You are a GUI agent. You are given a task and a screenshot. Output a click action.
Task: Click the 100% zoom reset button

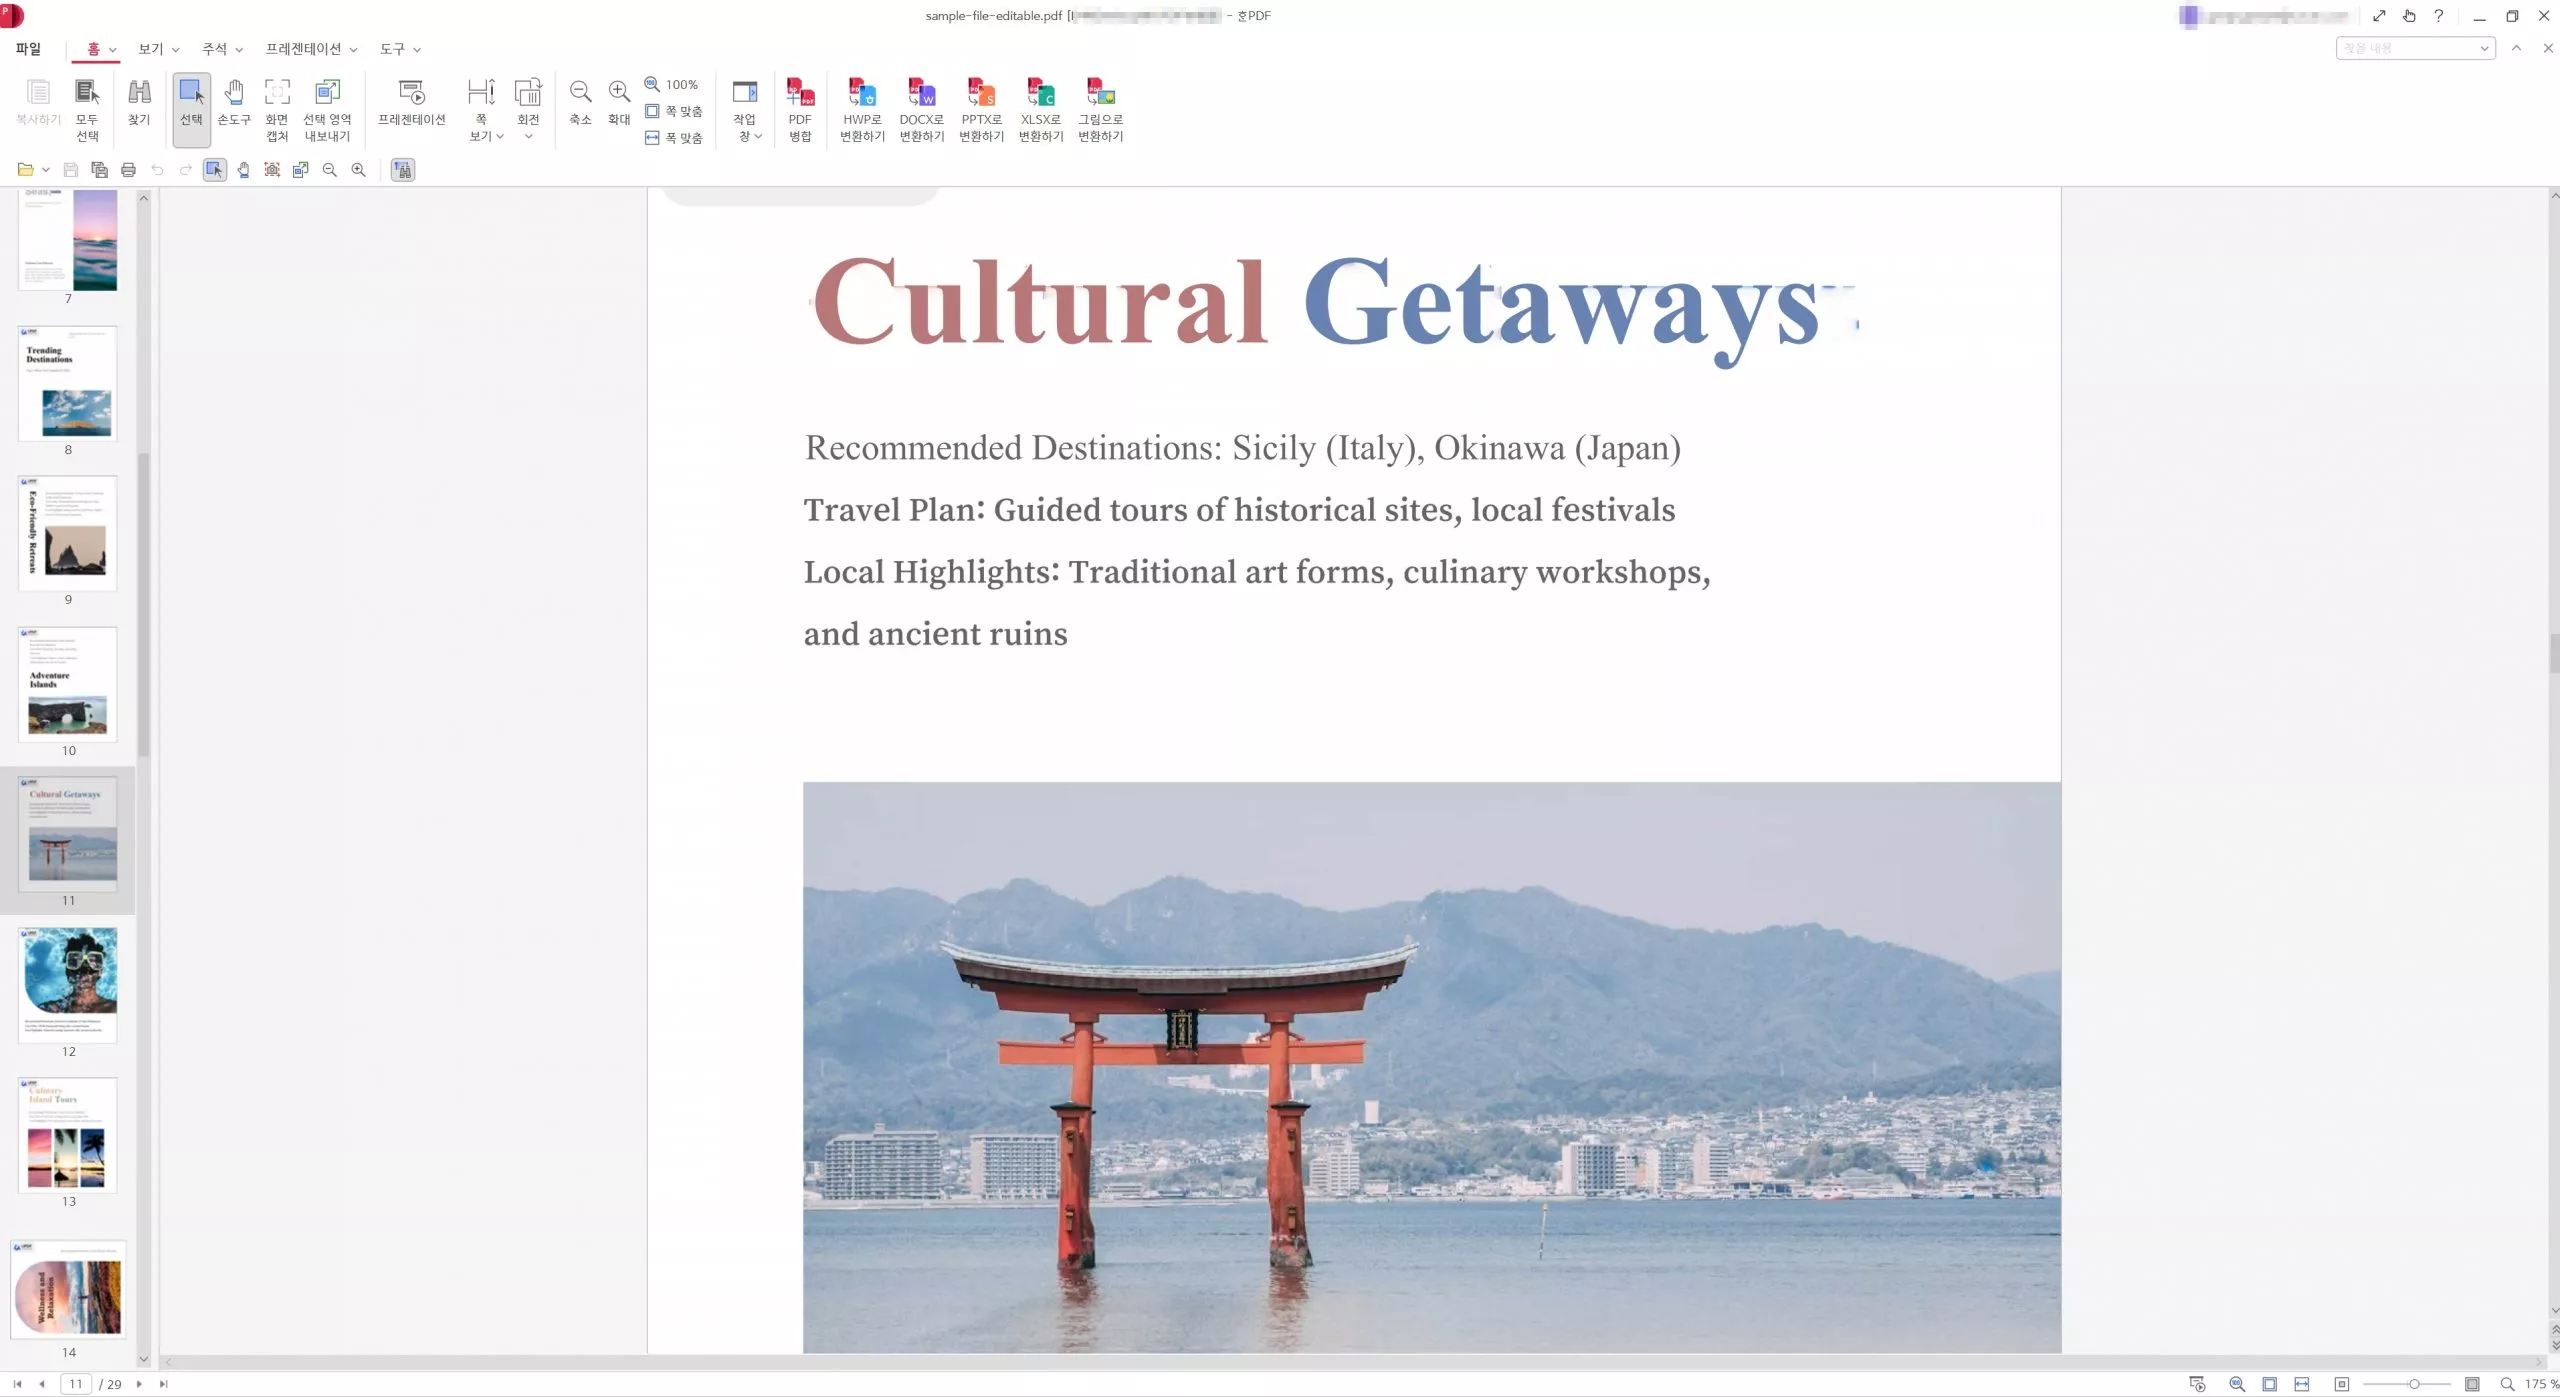tap(673, 84)
